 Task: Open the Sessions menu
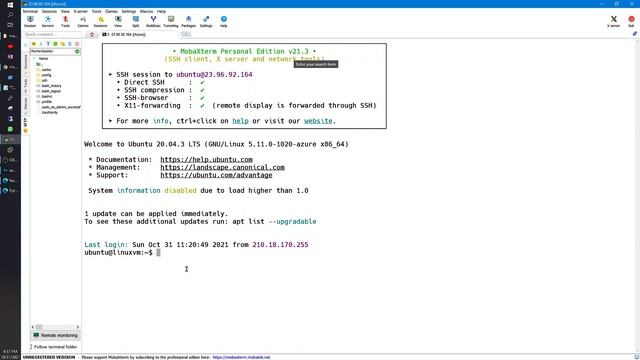[x=49, y=11]
